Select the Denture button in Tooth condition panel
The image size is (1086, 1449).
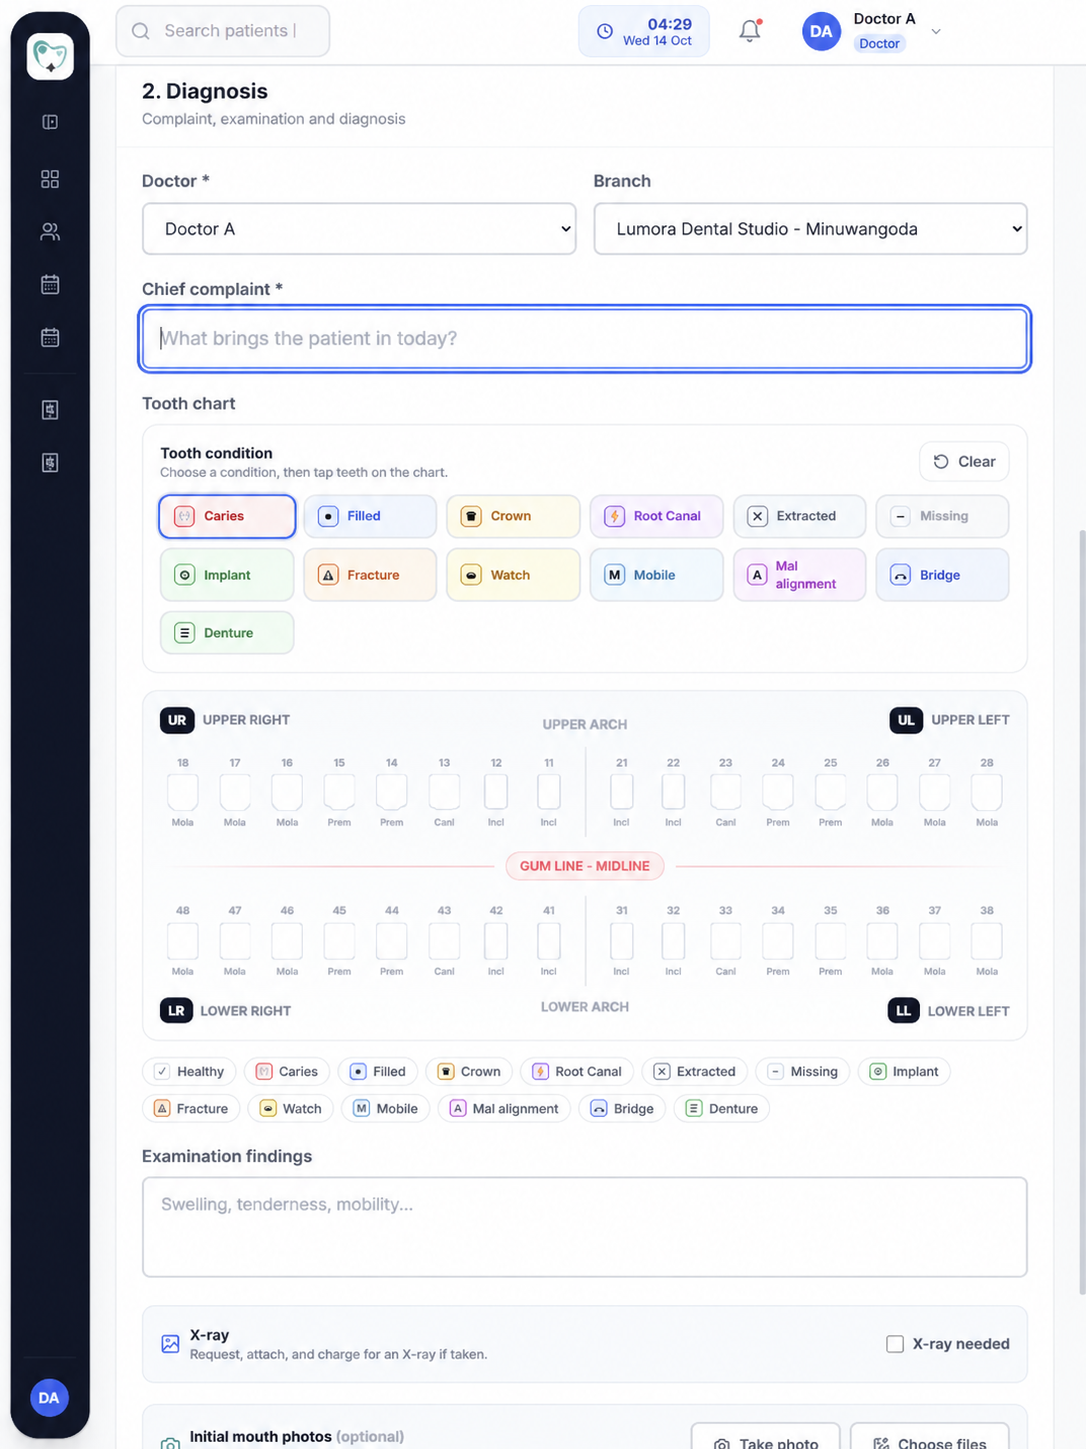click(227, 633)
